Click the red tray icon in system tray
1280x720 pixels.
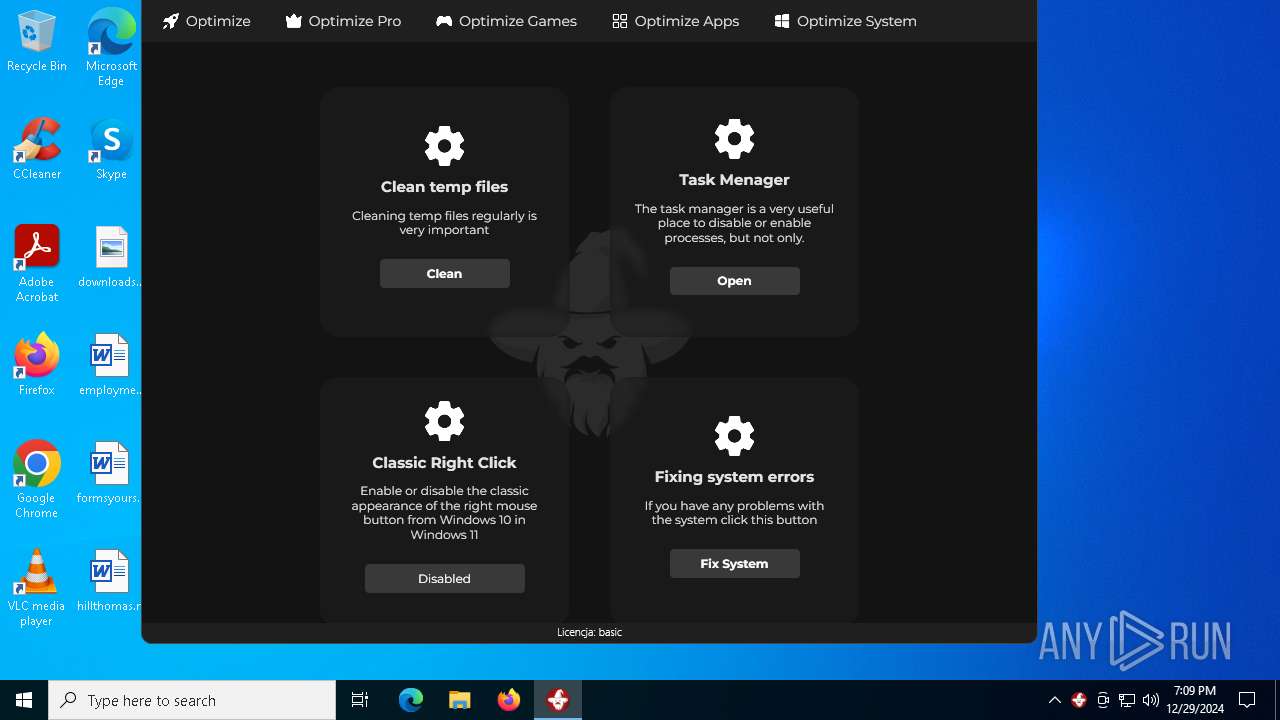pos(1079,700)
